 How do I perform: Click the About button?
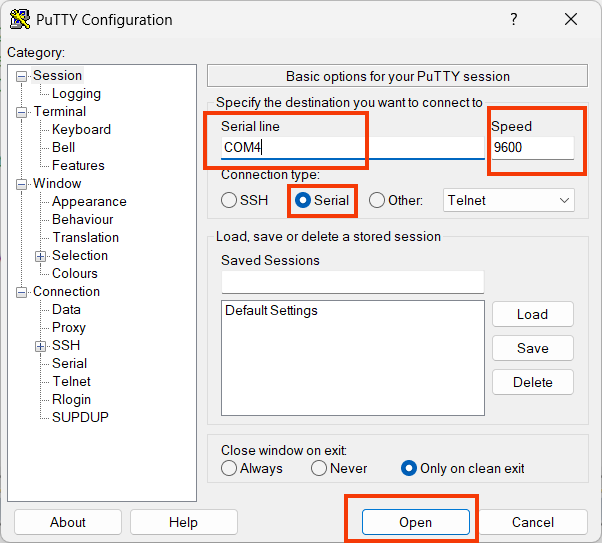[x=68, y=522]
